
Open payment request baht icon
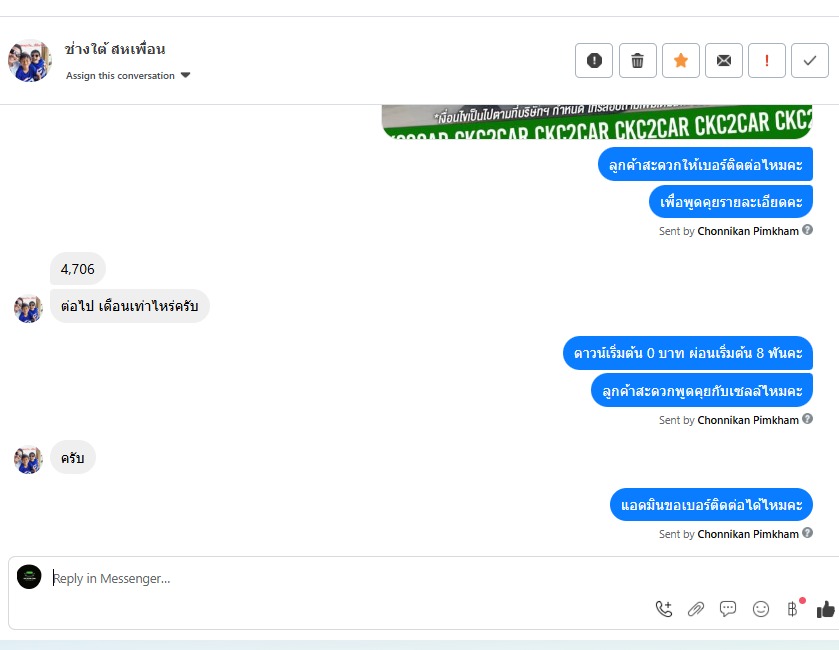coord(792,609)
